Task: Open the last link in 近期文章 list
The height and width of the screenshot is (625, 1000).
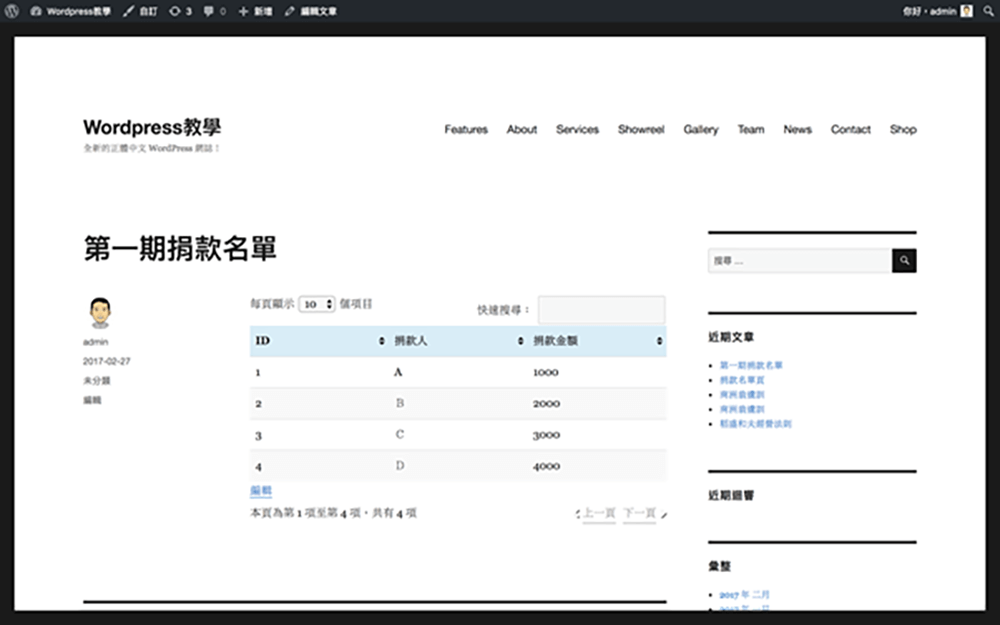Action: pos(756,423)
